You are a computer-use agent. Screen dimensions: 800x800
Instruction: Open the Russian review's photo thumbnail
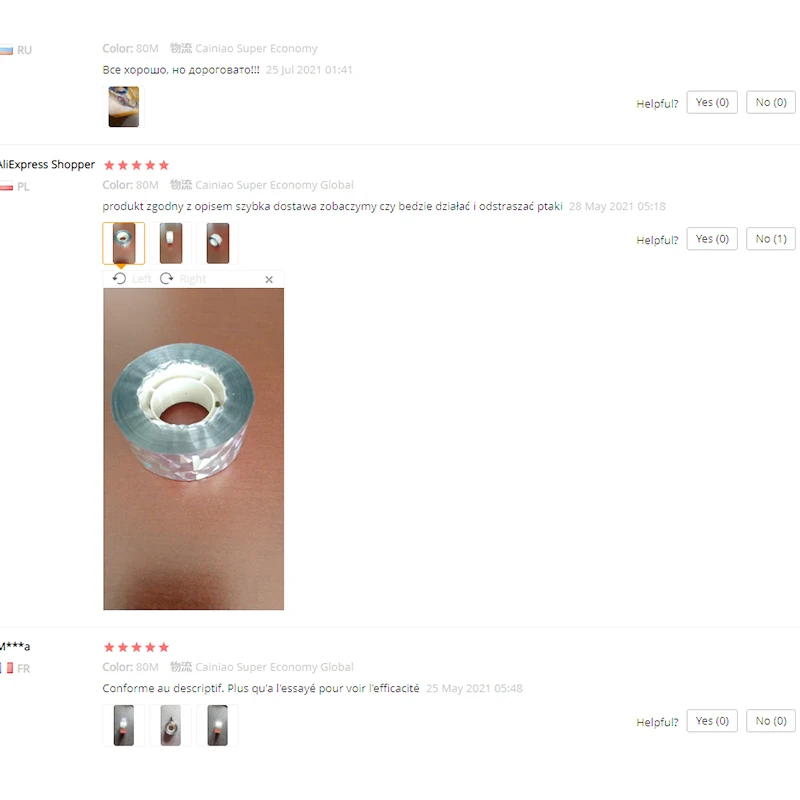(x=123, y=107)
